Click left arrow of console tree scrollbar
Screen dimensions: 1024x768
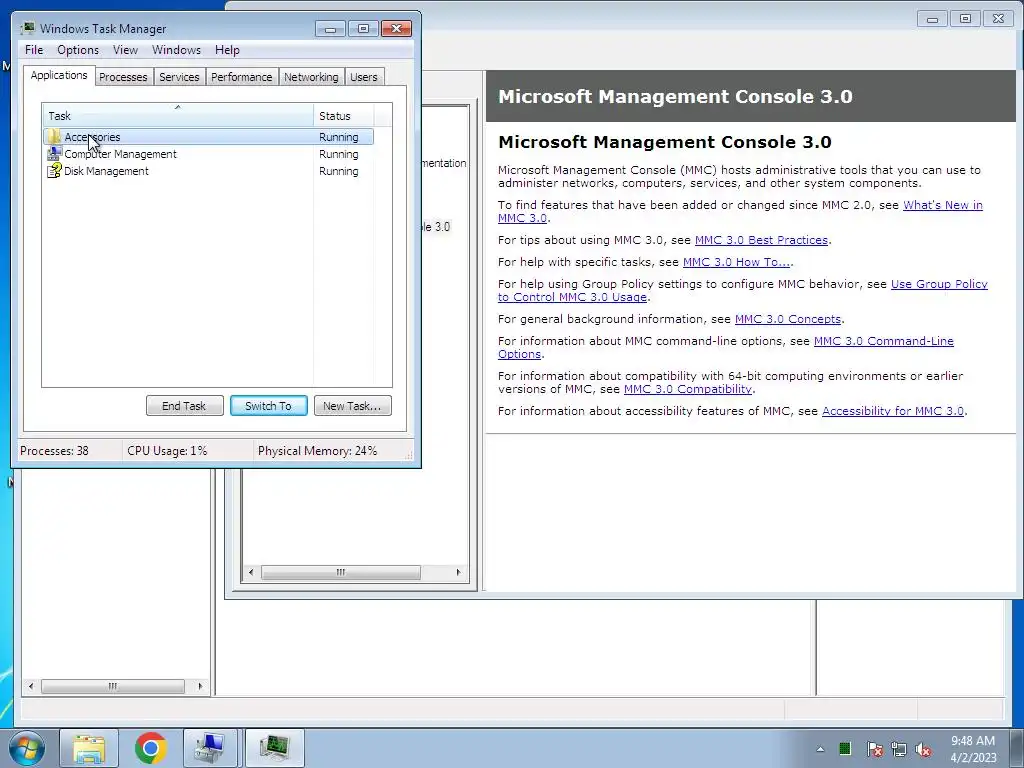[31, 686]
